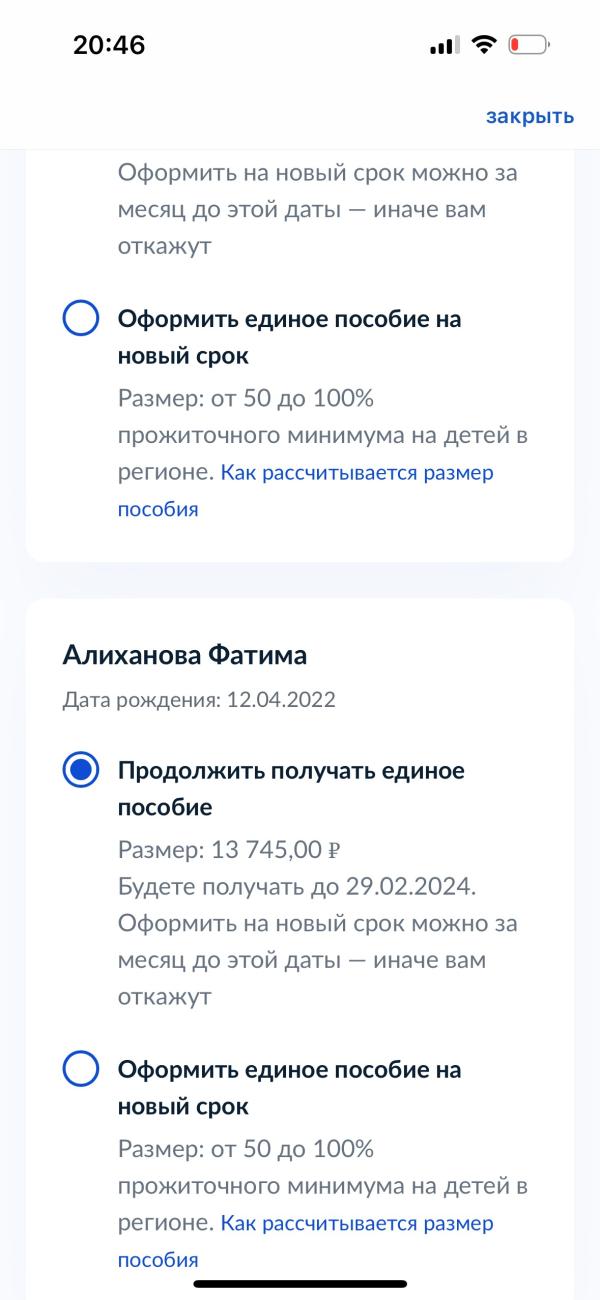
Task: Tap the закрыть link at top
Action: pyautogui.click(x=530, y=116)
